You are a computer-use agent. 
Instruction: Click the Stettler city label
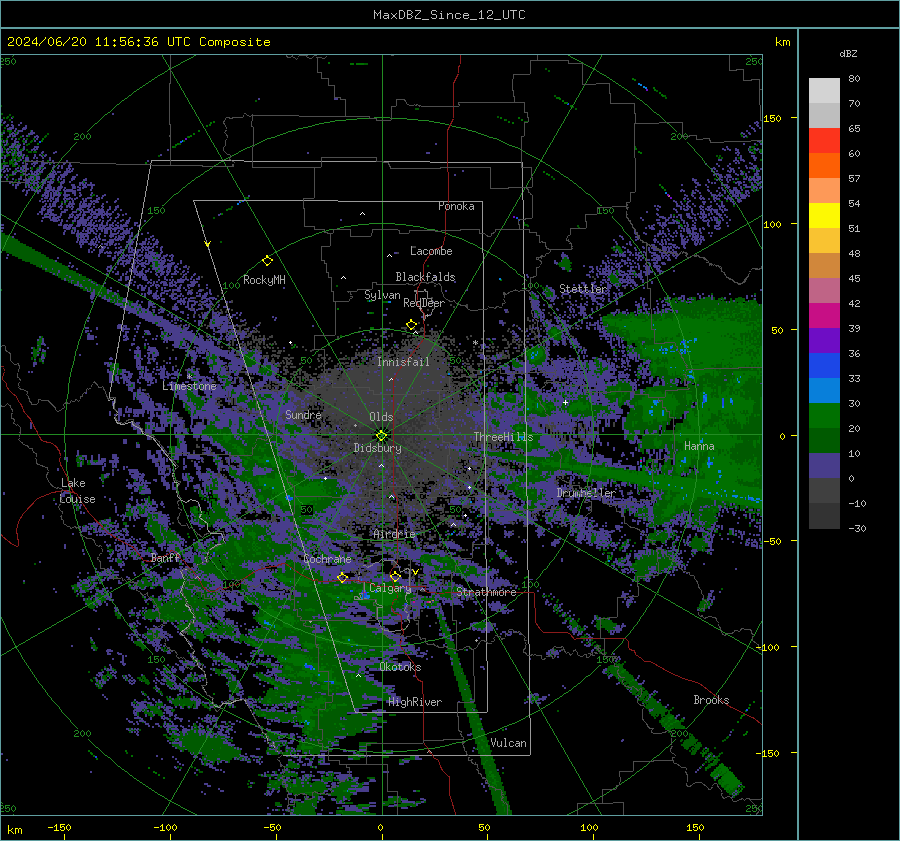(x=583, y=289)
